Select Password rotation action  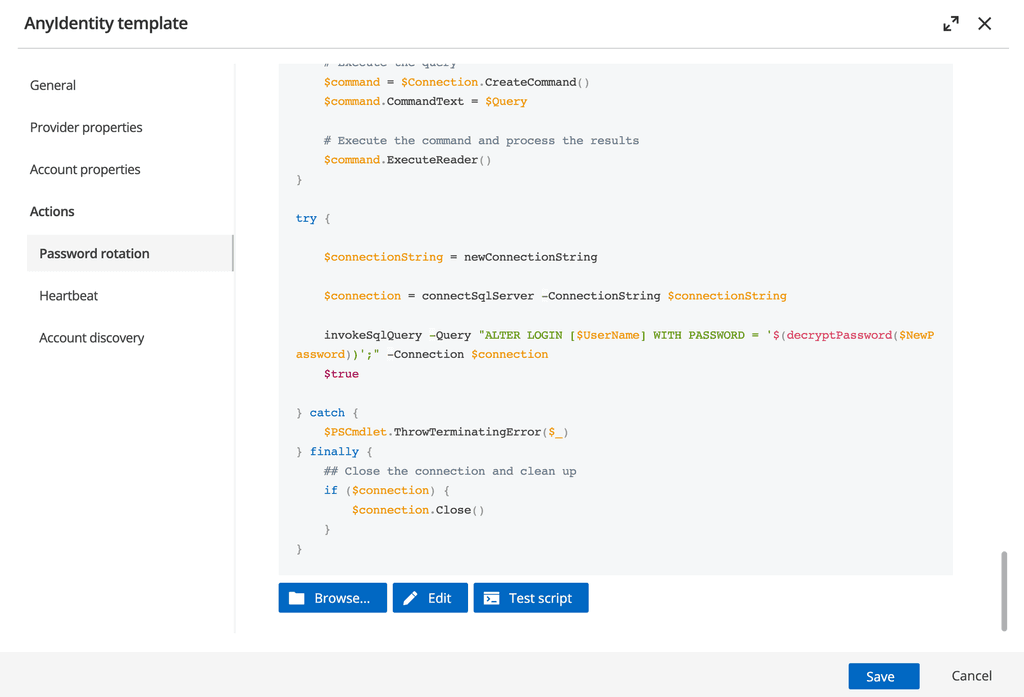tap(94, 254)
